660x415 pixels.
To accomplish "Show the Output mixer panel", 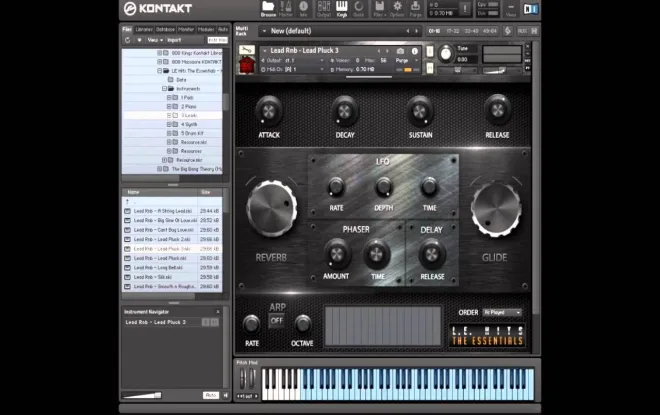I will [324, 9].
